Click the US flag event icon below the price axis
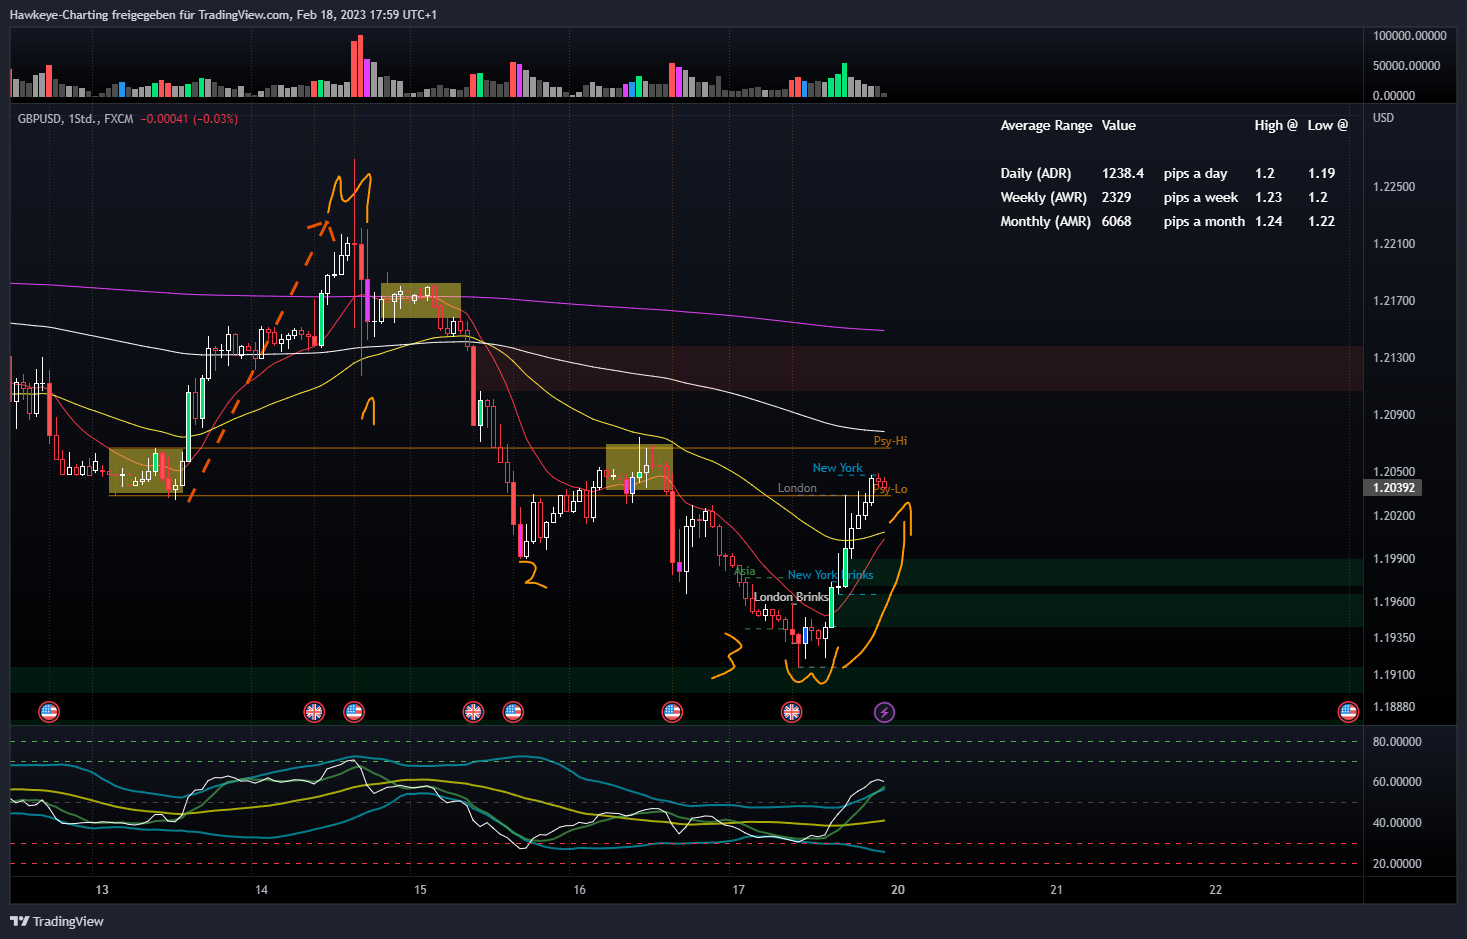 pyautogui.click(x=1348, y=712)
